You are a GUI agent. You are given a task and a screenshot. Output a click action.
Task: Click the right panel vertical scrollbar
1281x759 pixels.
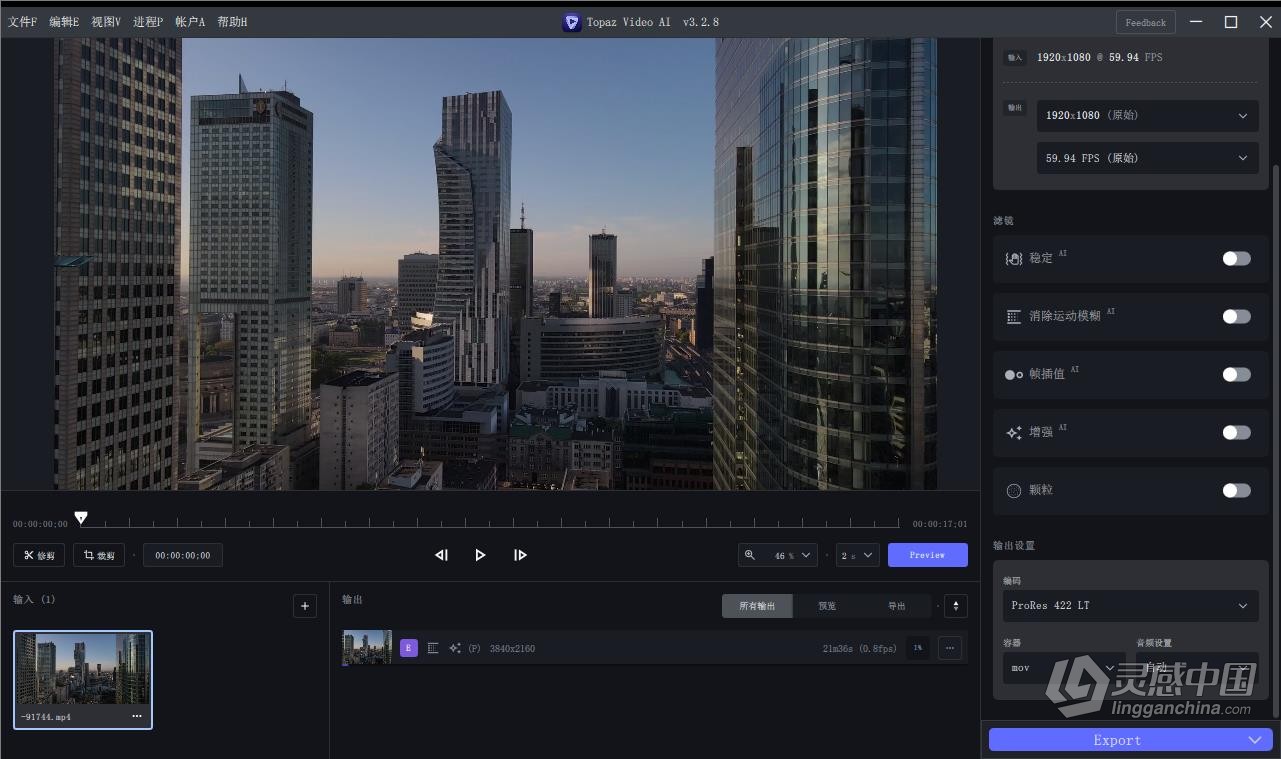(1274, 440)
